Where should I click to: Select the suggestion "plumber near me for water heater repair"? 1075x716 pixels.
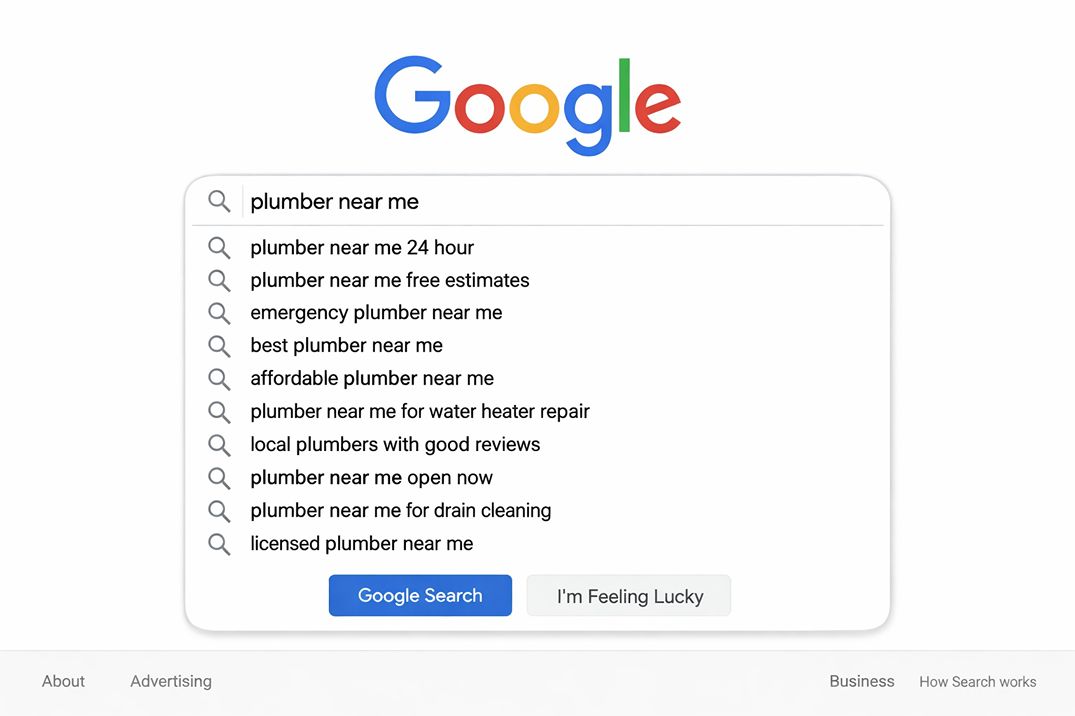coord(420,412)
